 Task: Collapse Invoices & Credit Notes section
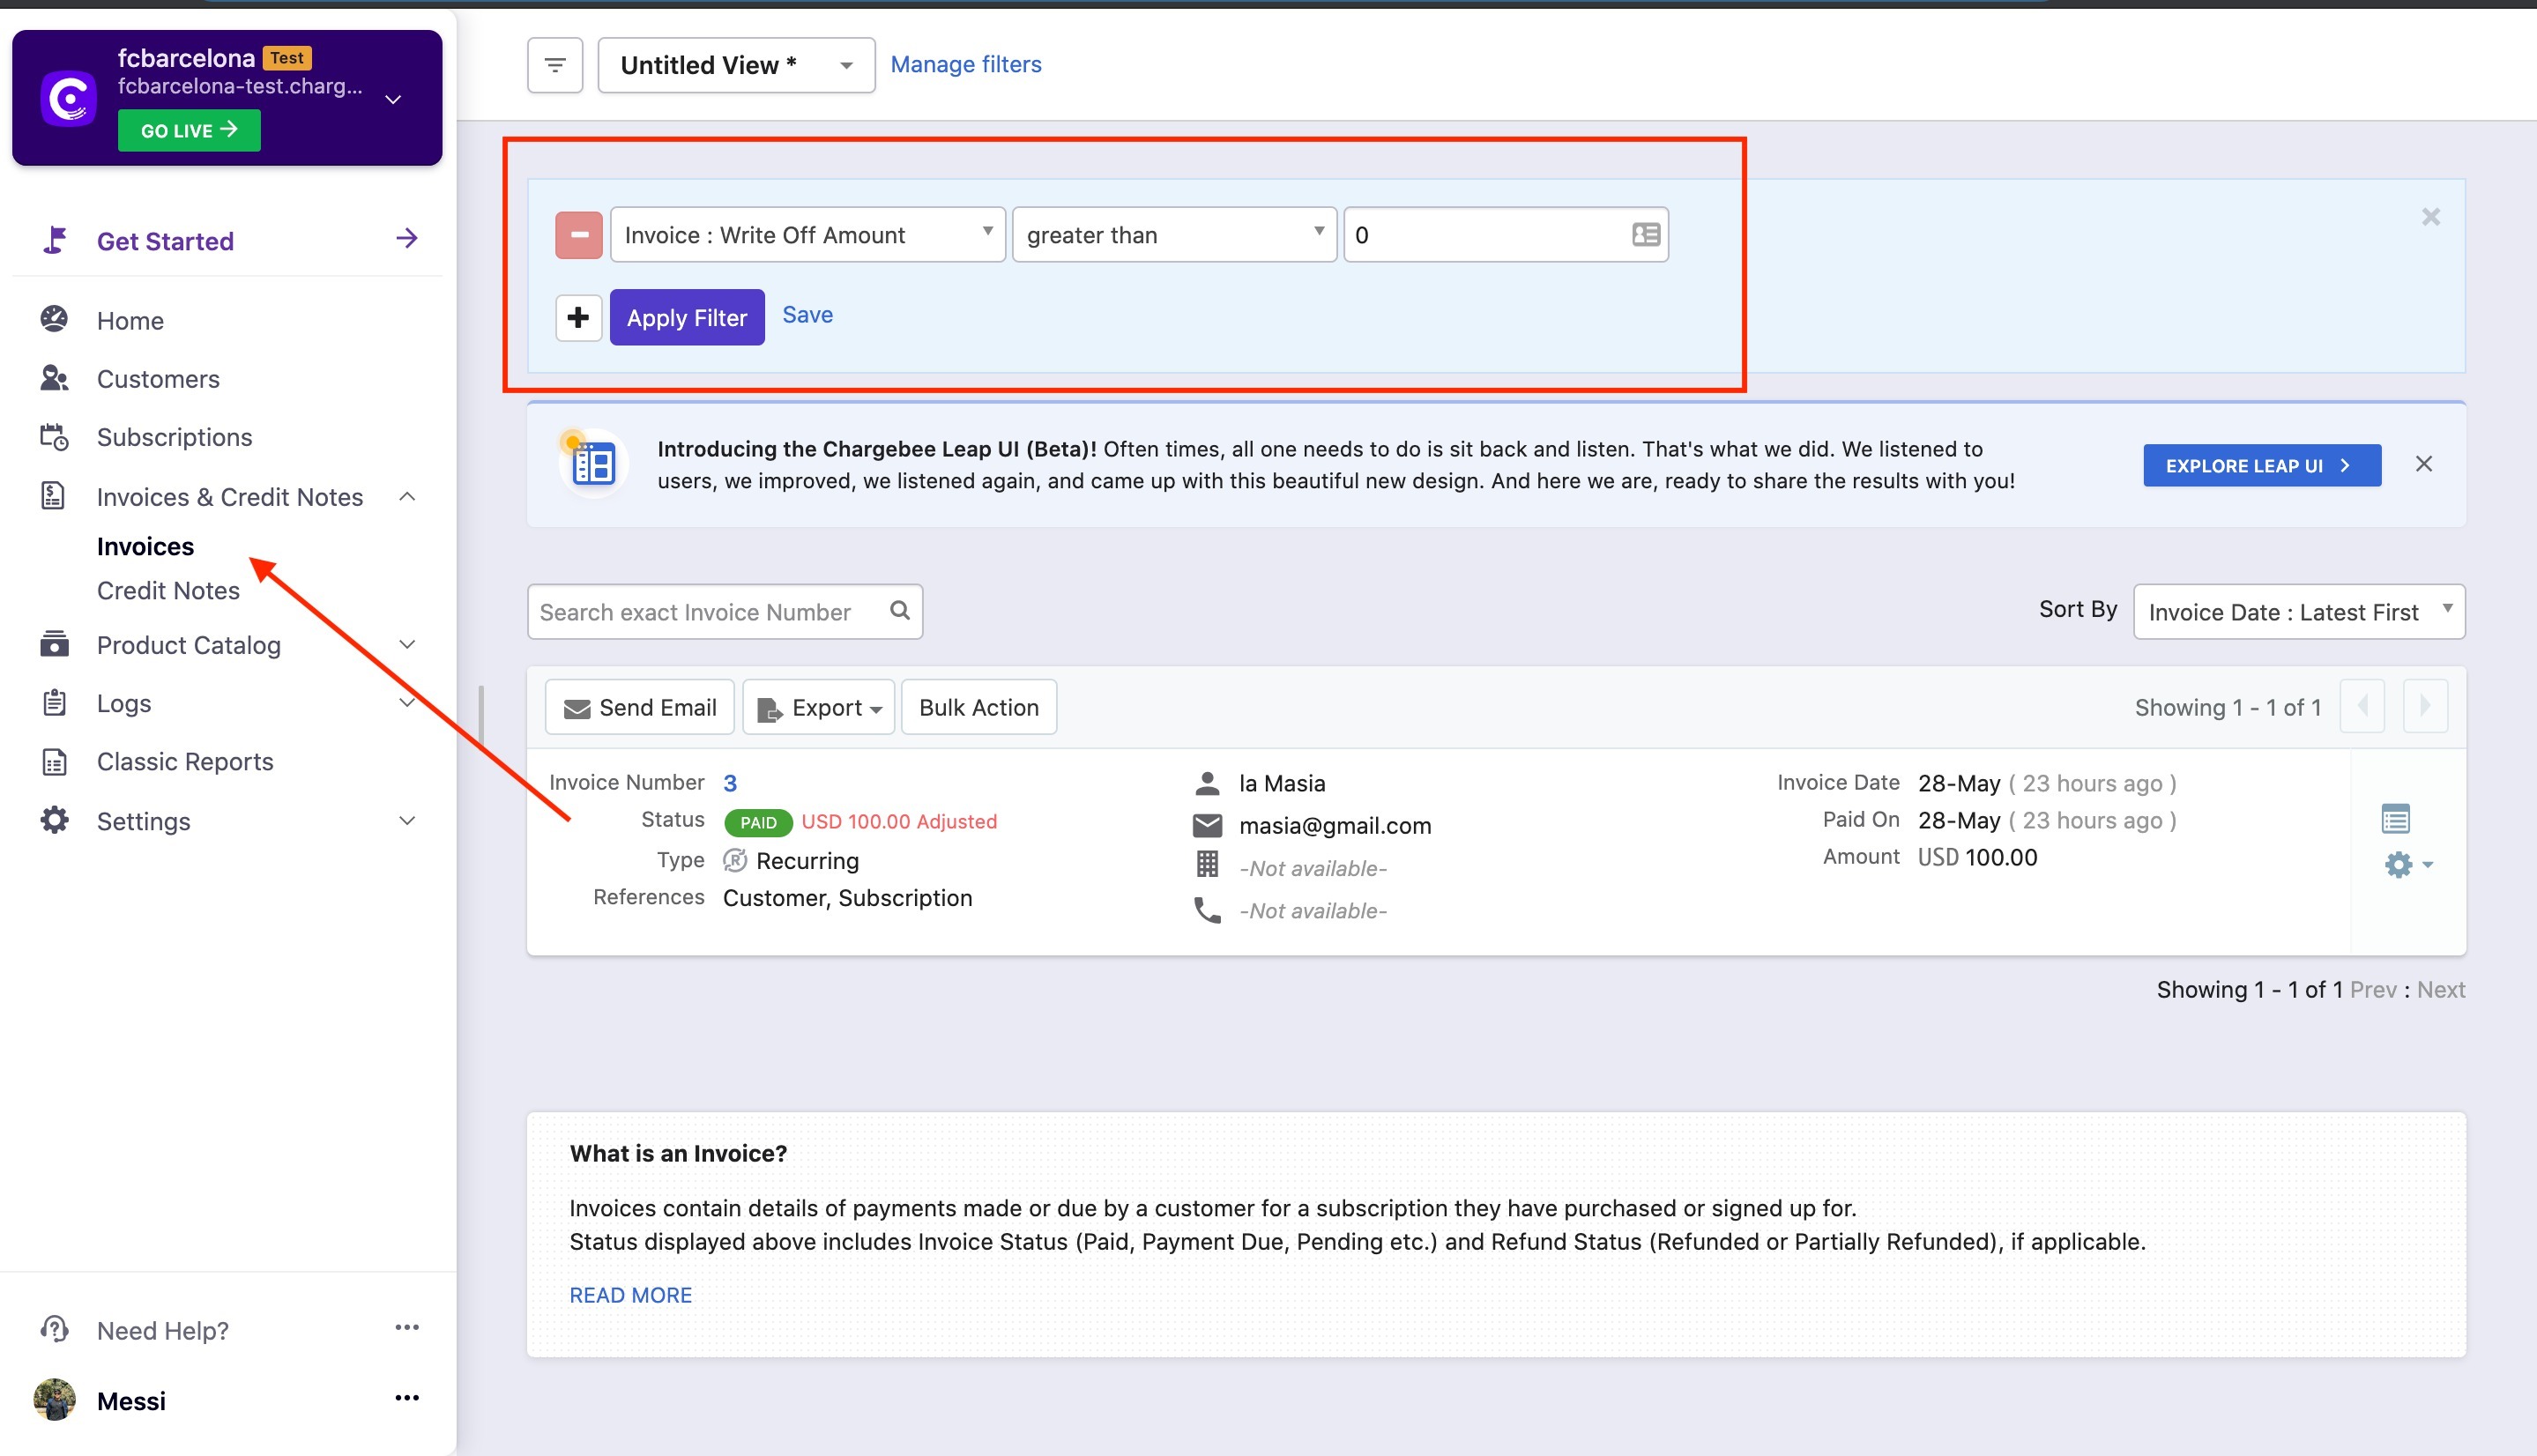pos(406,497)
